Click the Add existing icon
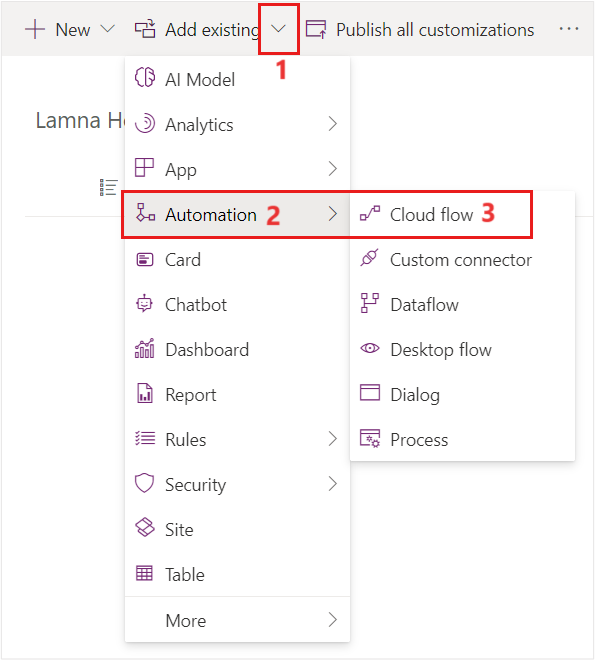This screenshot has height=660, width=595. click(145, 29)
